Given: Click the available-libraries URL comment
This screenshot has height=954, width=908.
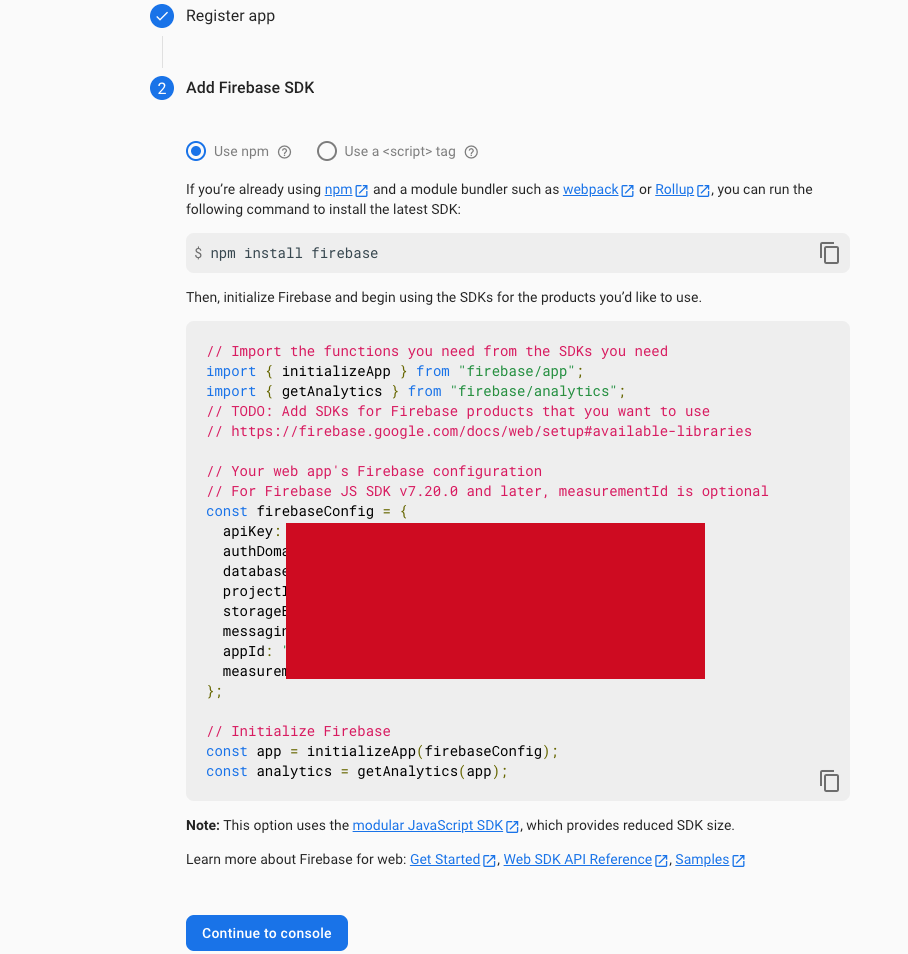Looking at the screenshot, I should [x=479, y=431].
